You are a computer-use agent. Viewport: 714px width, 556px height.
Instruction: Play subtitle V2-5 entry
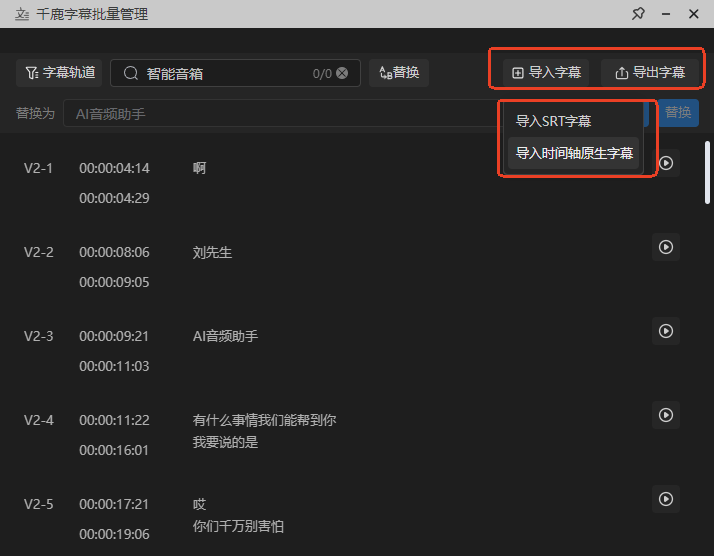tap(666, 499)
